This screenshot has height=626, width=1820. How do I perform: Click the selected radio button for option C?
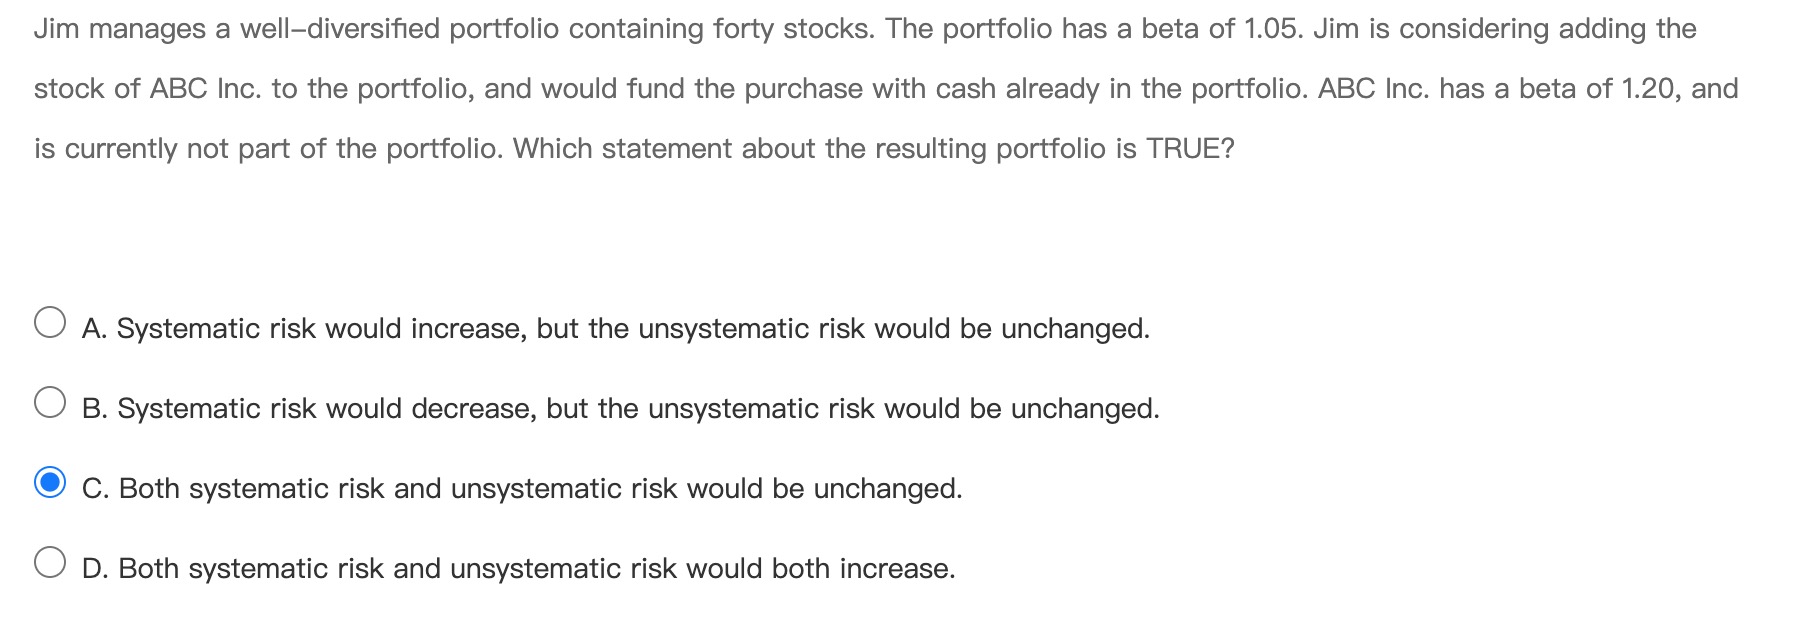50,483
